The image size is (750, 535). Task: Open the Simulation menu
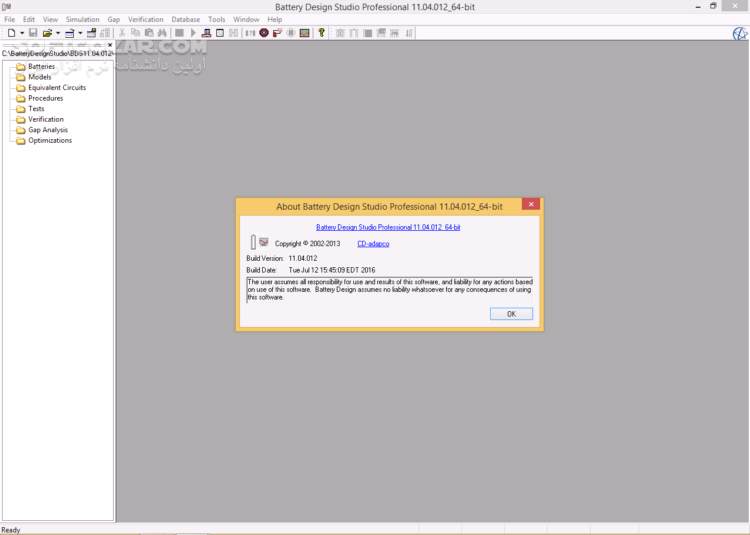[82, 19]
